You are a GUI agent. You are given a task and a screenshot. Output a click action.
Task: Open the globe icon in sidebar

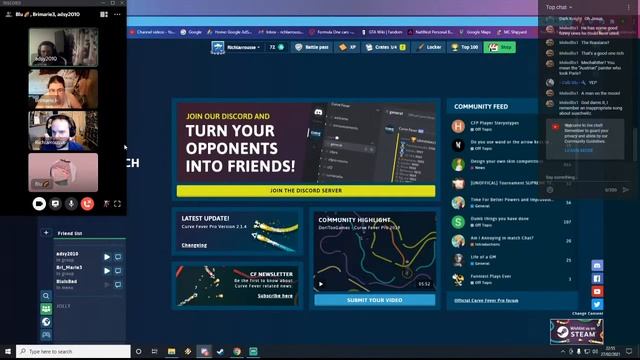(x=46, y=322)
